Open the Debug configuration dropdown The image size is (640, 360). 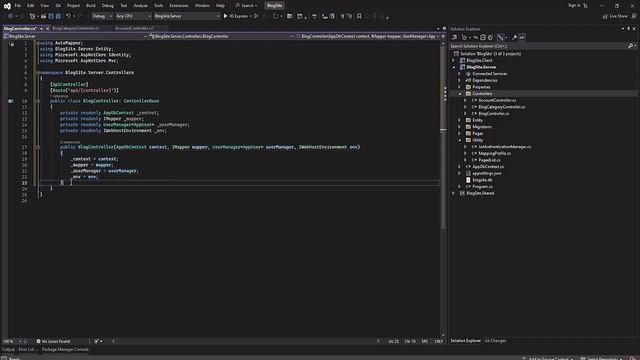pyautogui.click(x=102, y=16)
